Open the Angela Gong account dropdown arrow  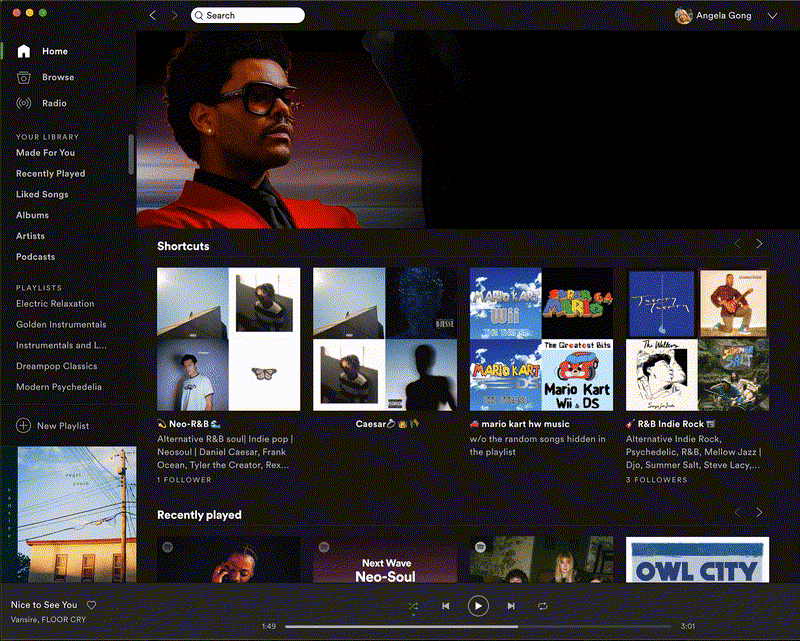[x=772, y=16]
